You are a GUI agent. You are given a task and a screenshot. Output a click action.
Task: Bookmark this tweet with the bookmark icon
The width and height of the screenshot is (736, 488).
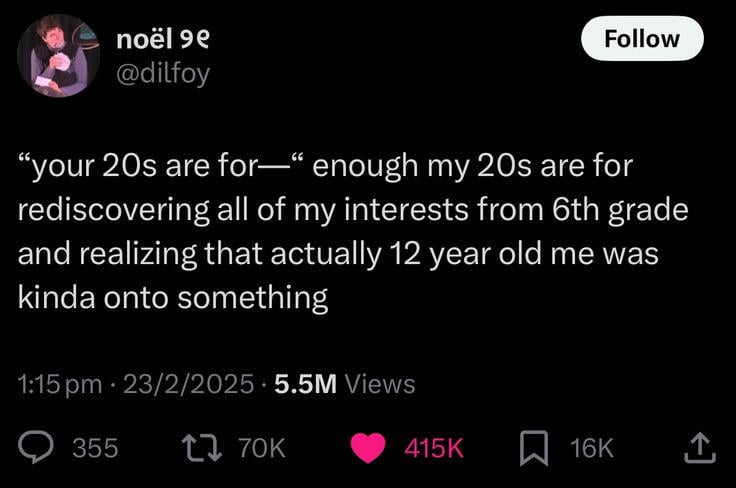tap(534, 448)
